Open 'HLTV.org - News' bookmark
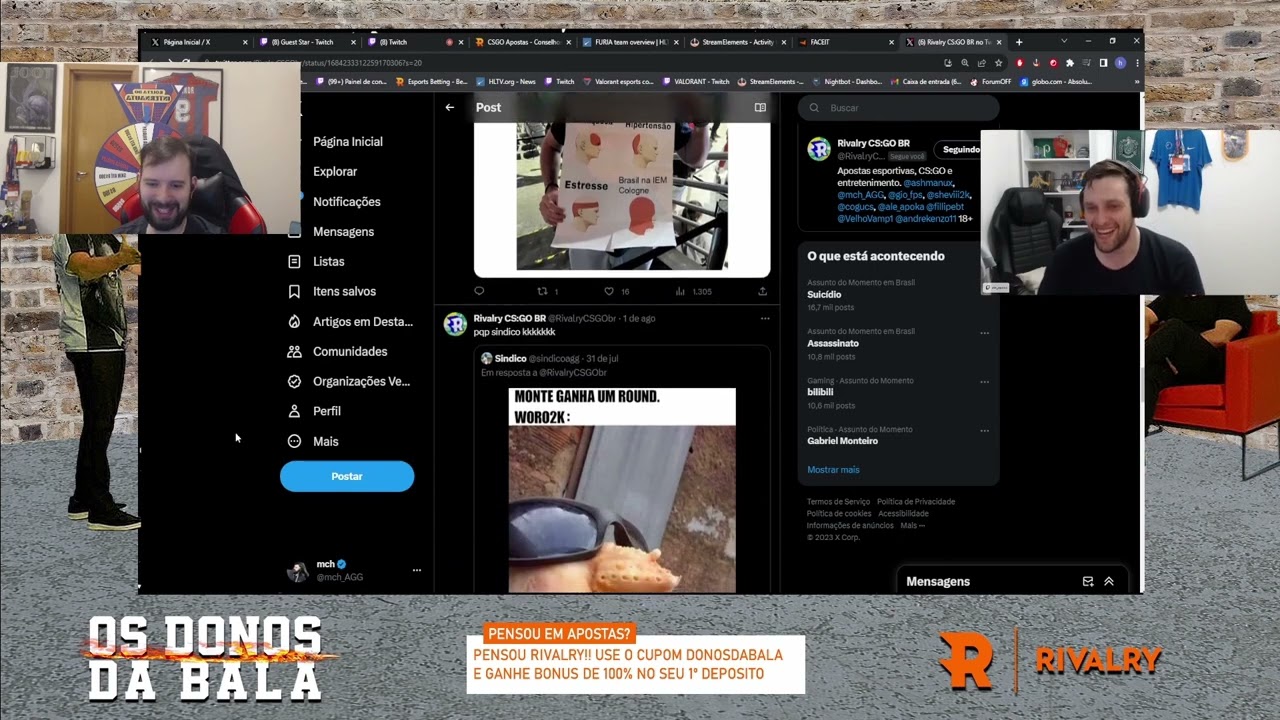The width and height of the screenshot is (1280, 720). [506, 81]
